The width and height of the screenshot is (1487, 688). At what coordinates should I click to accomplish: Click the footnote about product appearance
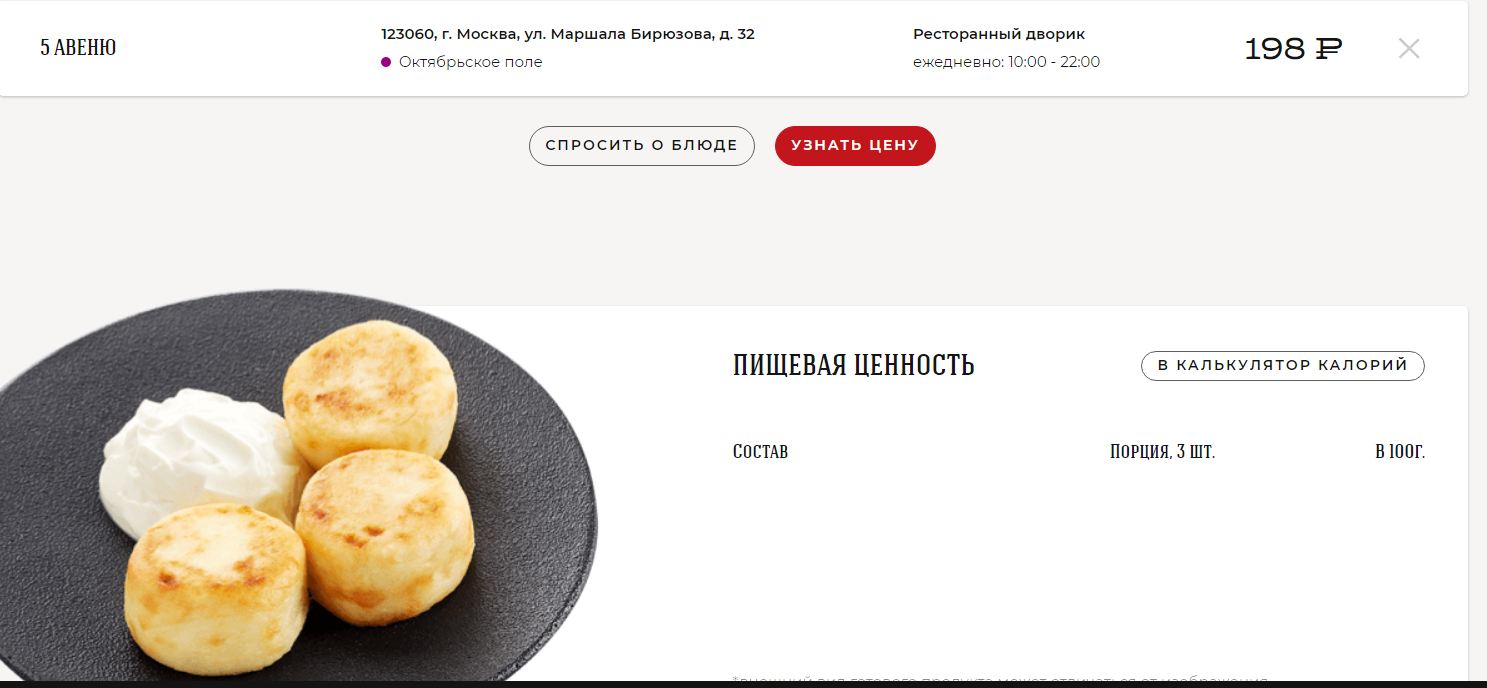click(1000, 680)
